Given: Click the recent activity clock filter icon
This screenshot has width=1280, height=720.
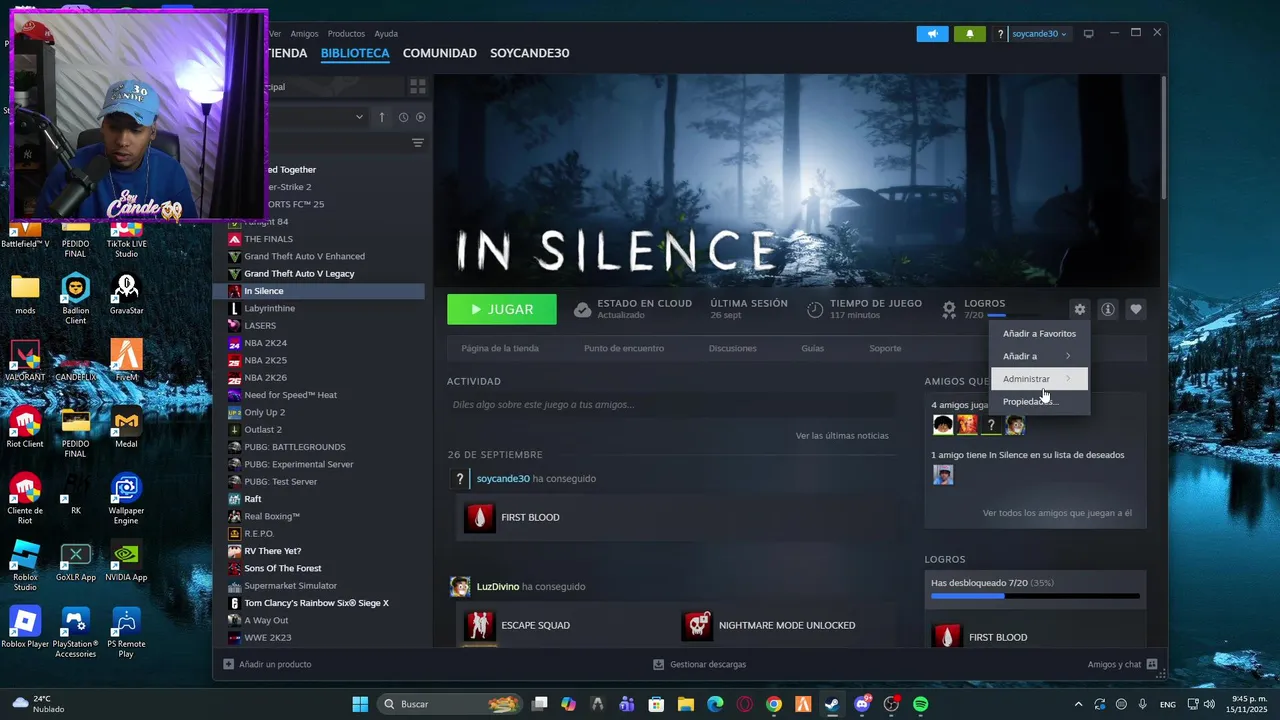Looking at the screenshot, I should [x=404, y=117].
